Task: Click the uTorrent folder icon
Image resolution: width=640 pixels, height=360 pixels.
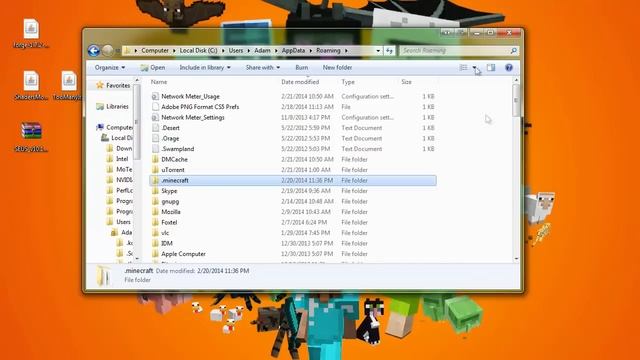Action: click(155, 170)
